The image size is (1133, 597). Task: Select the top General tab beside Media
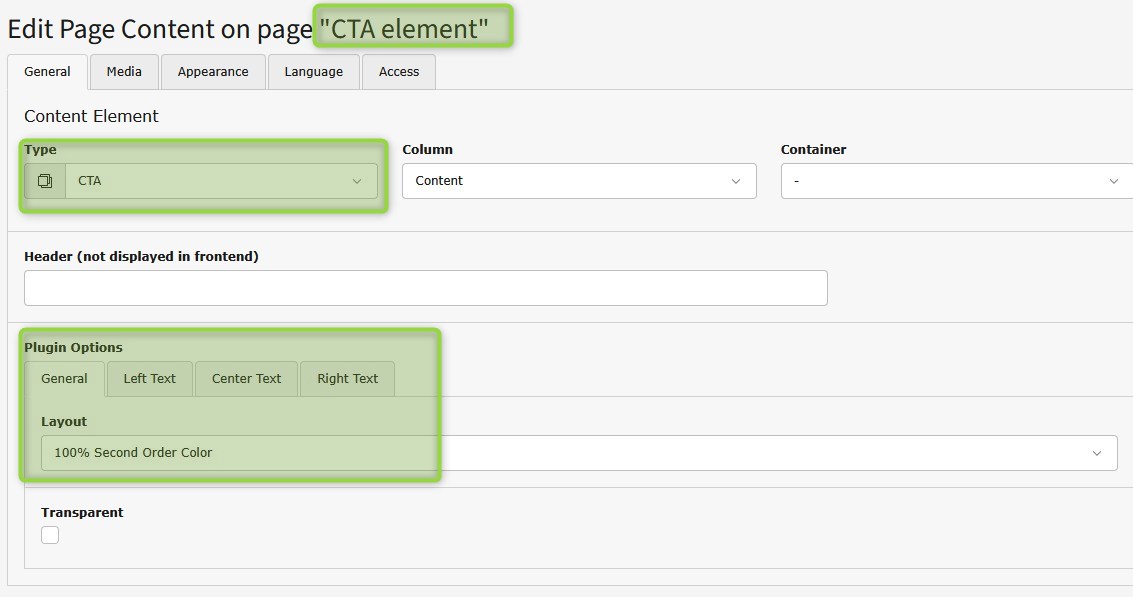tap(47, 72)
